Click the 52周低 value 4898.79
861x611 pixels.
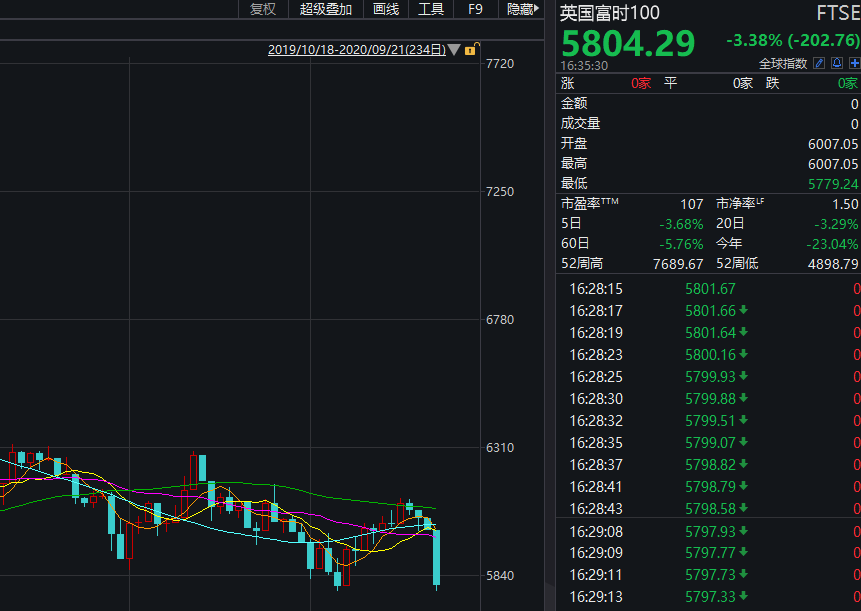[x=832, y=264]
